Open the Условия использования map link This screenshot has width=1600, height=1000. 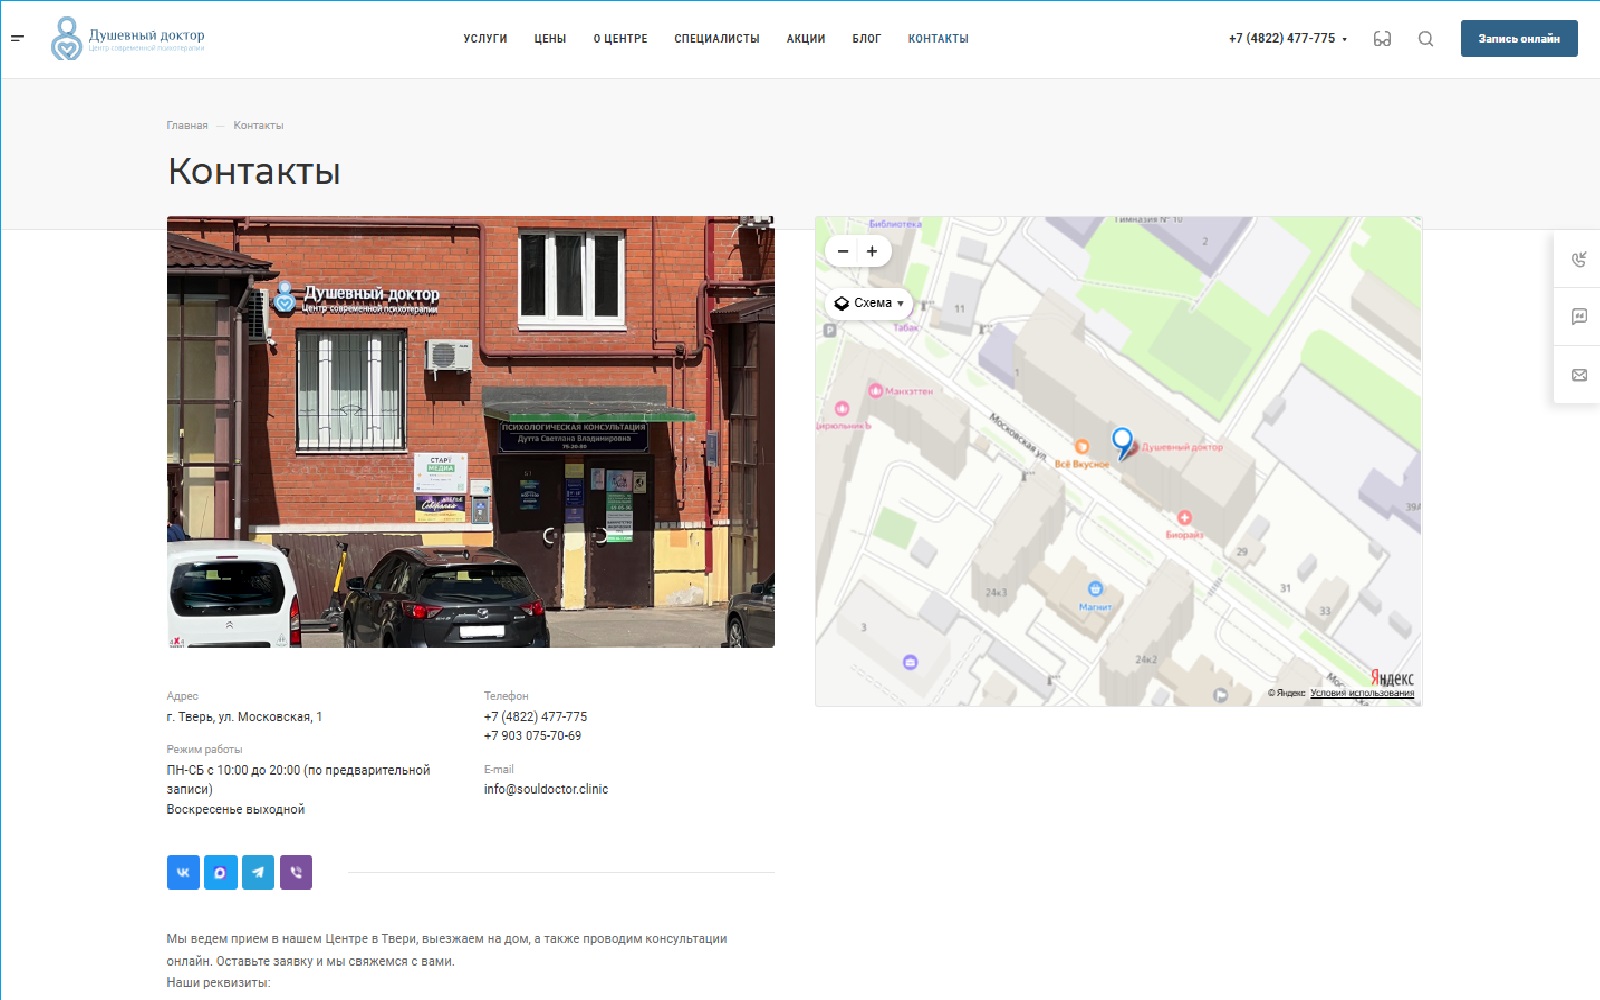[x=1362, y=693]
